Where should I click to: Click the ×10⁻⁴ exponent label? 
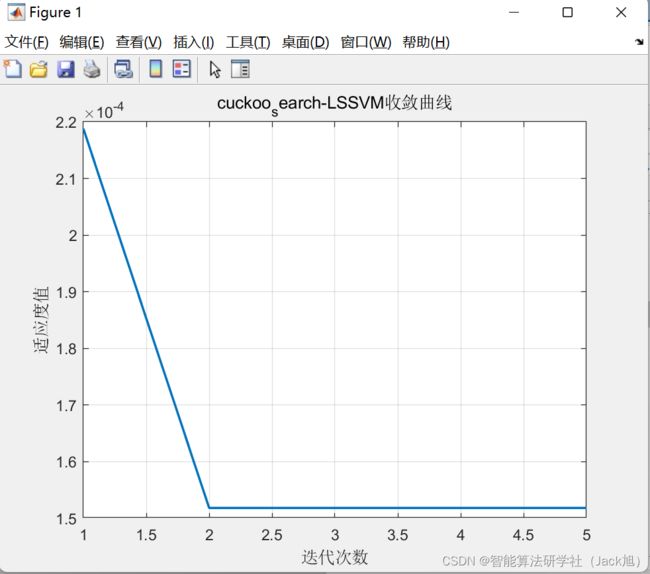coord(104,111)
